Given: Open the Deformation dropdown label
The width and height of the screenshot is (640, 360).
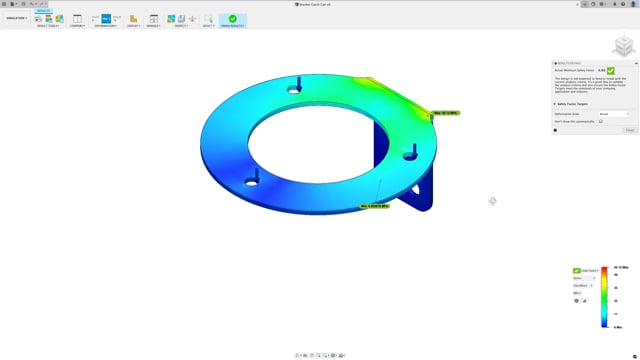Looking at the screenshot, I should [106, 26].
